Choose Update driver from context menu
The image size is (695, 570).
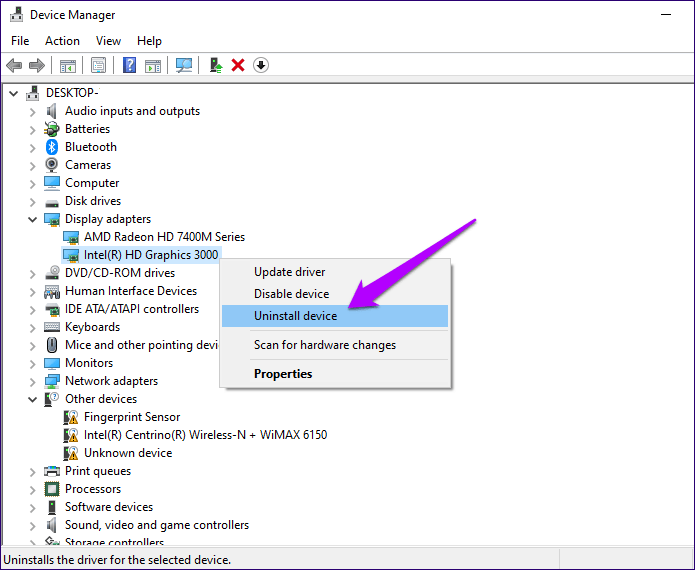pos(336,272)
